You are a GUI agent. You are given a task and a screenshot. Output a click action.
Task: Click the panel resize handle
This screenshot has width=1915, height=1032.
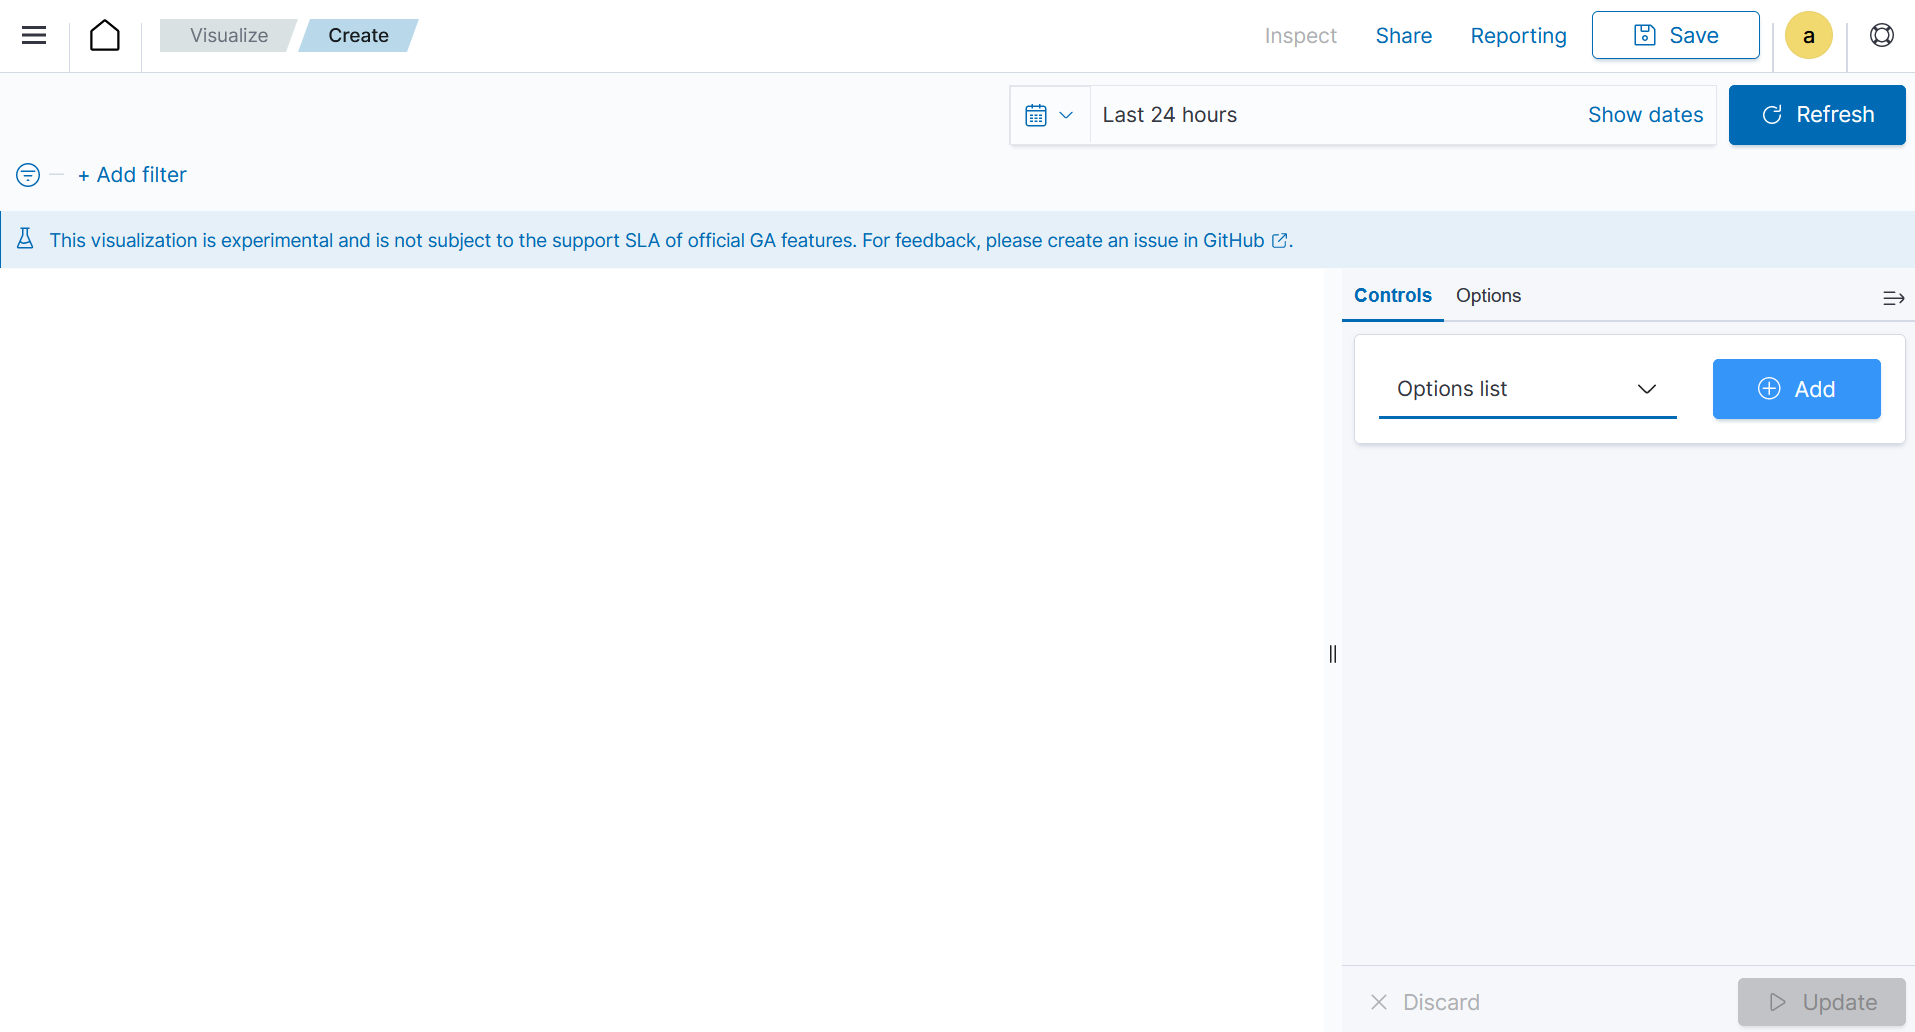[x=1333, y=654]
